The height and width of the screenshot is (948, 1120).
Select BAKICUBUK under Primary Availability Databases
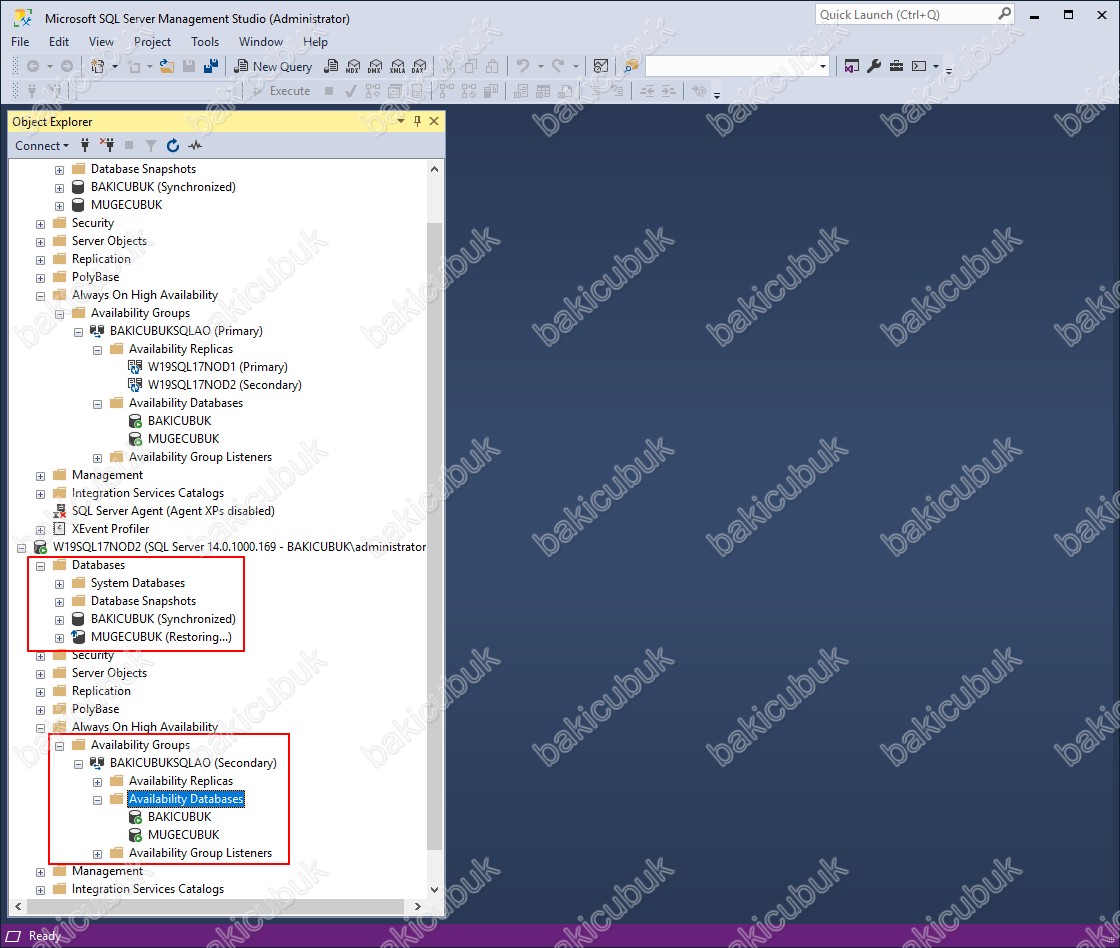pyautogui.click(x=179, y=421)
